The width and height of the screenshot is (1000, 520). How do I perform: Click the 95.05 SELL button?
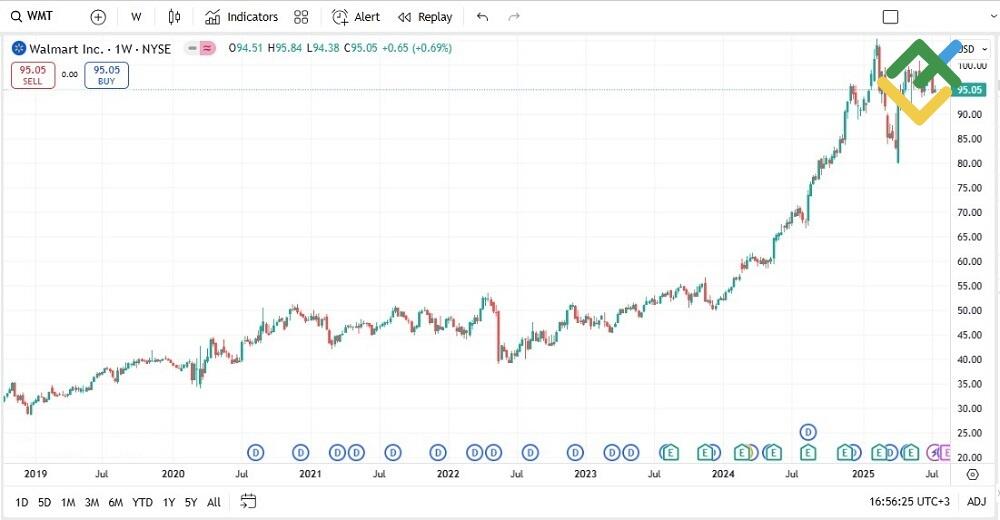pyautogui.click(x=33, y=75)
